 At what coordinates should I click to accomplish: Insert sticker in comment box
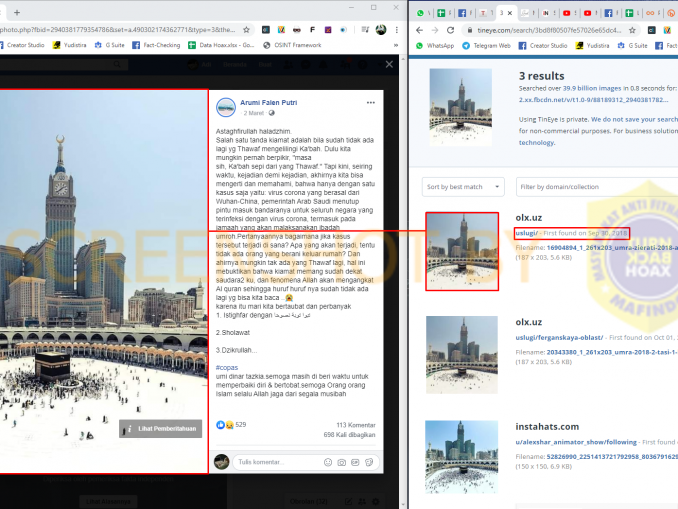369,462
